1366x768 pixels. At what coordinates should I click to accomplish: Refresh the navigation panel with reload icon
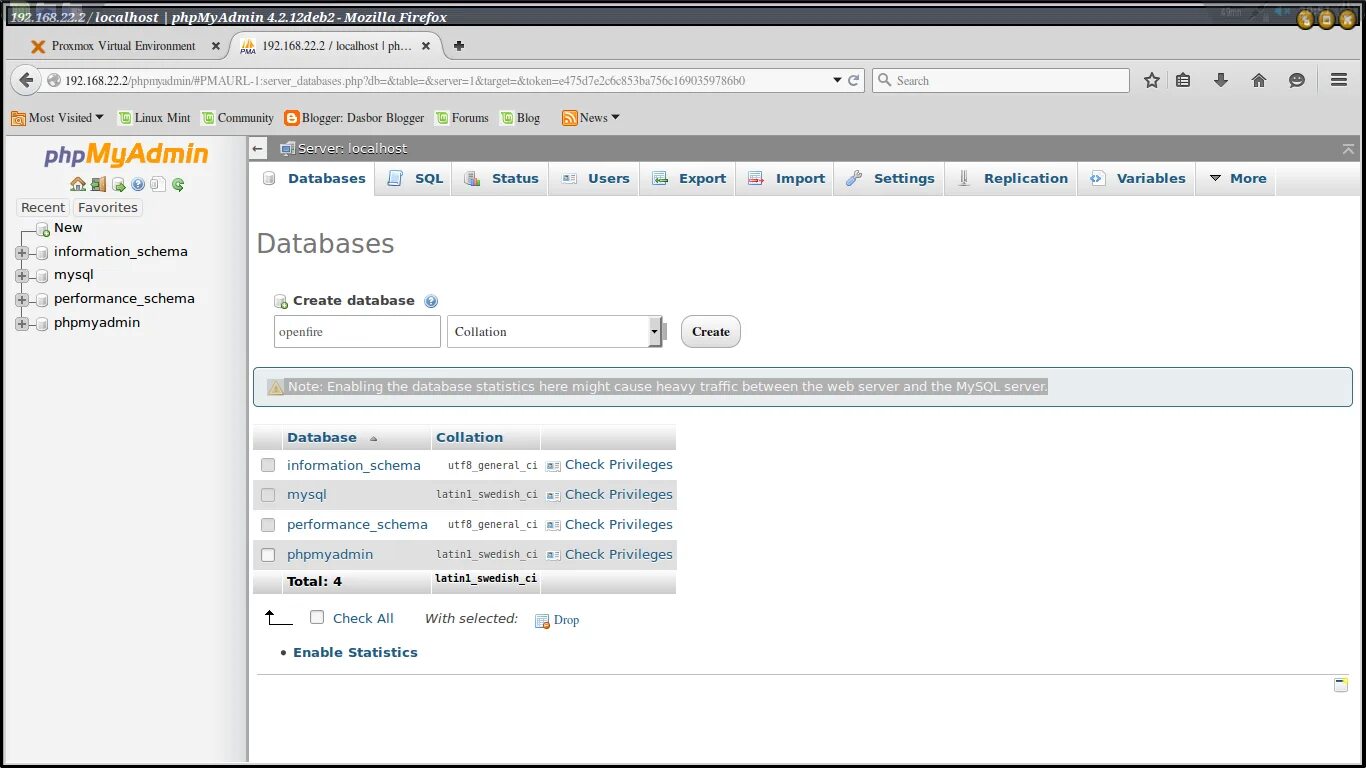point(178,184)
